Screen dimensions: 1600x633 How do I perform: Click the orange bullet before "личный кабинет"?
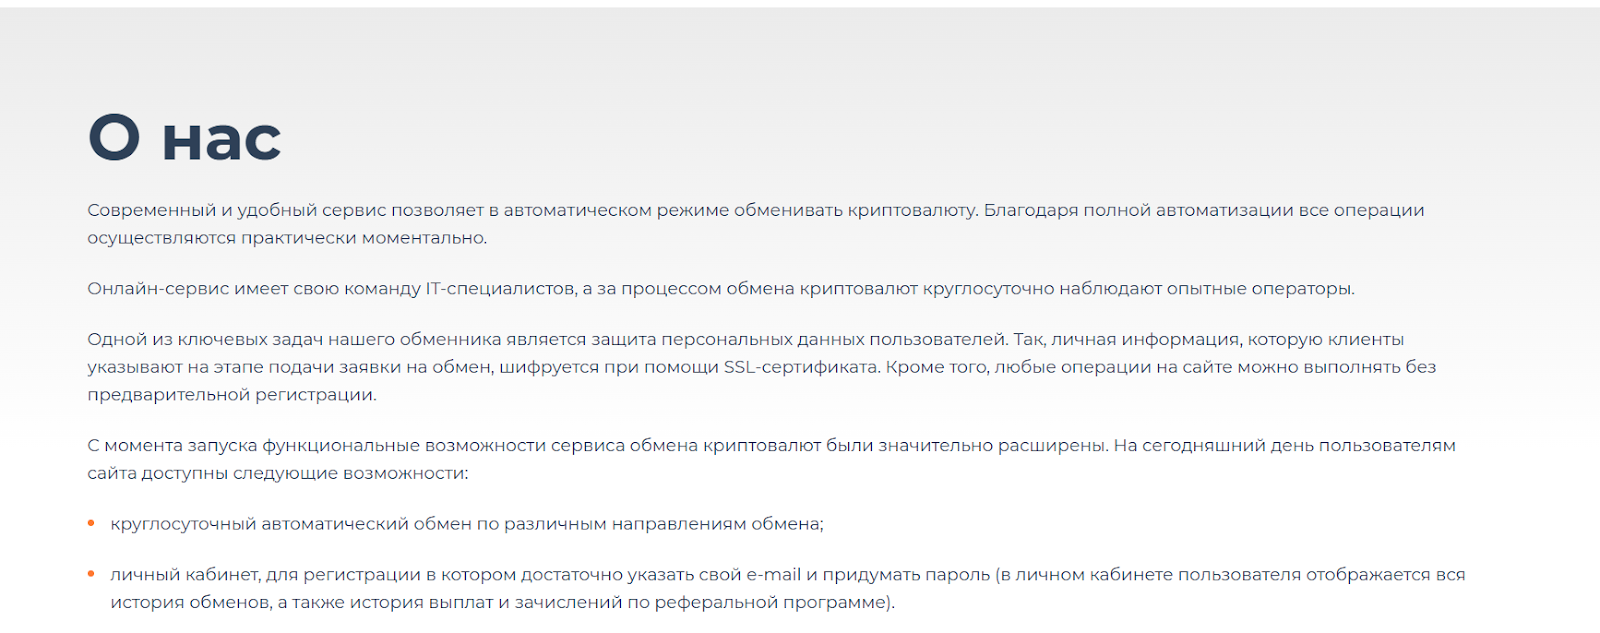(x=91, y=574)
